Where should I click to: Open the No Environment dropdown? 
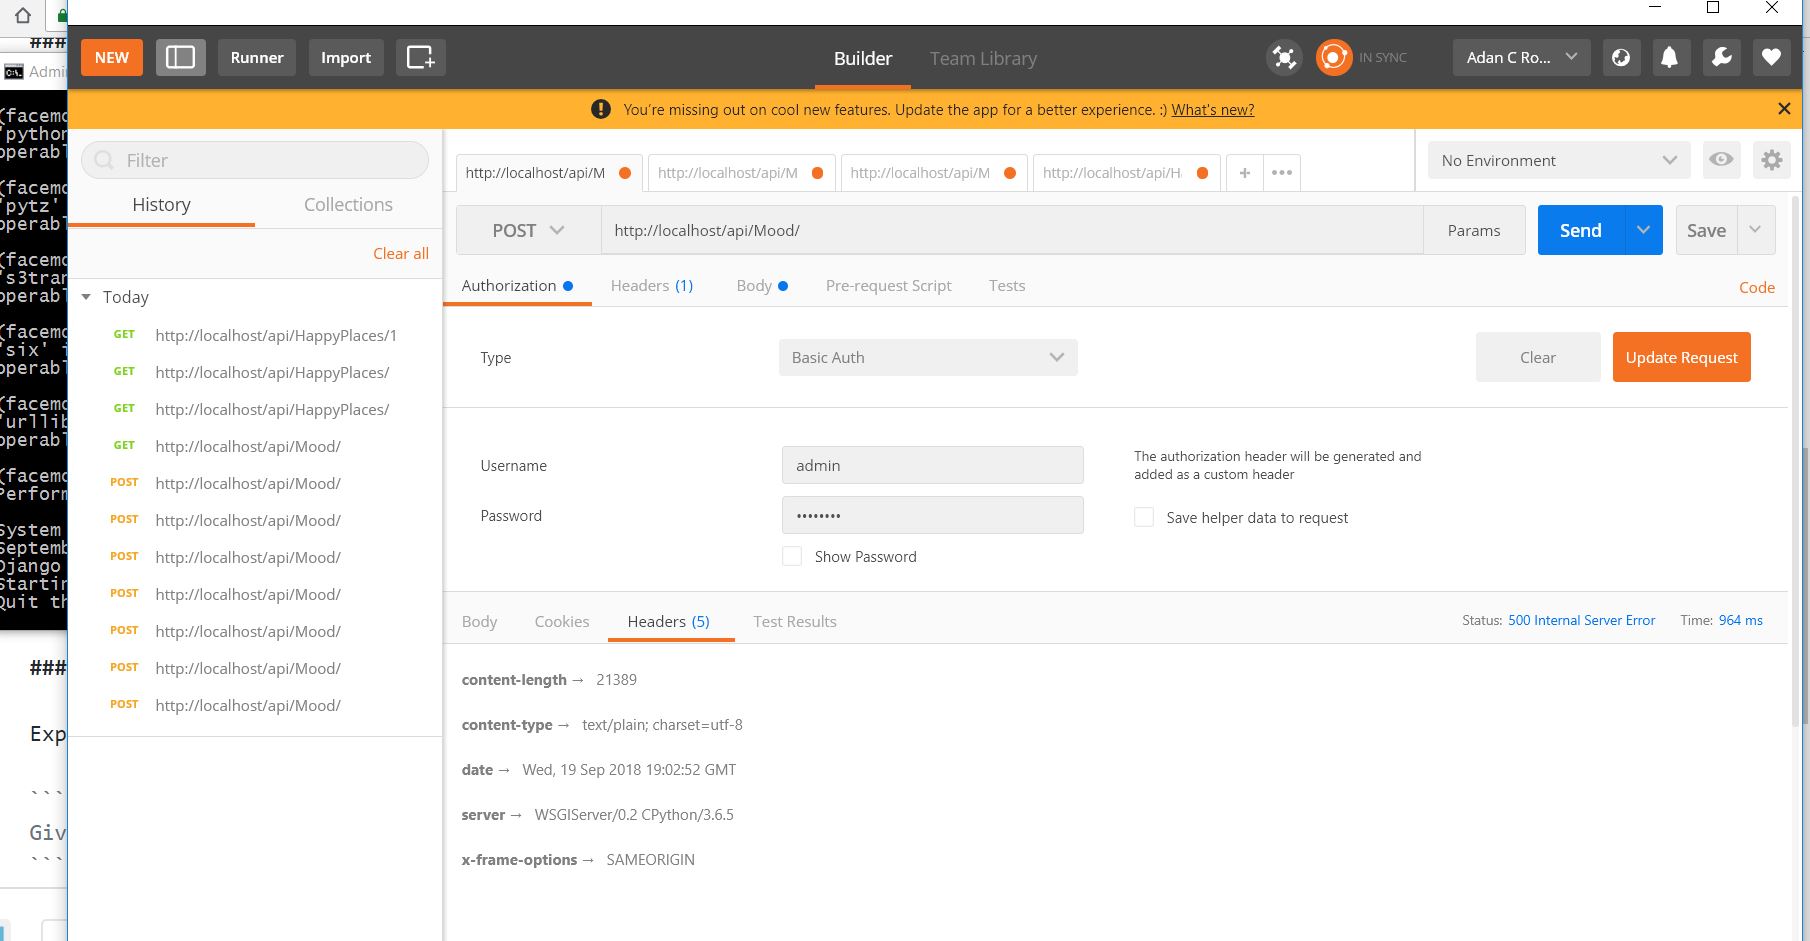1559,160
